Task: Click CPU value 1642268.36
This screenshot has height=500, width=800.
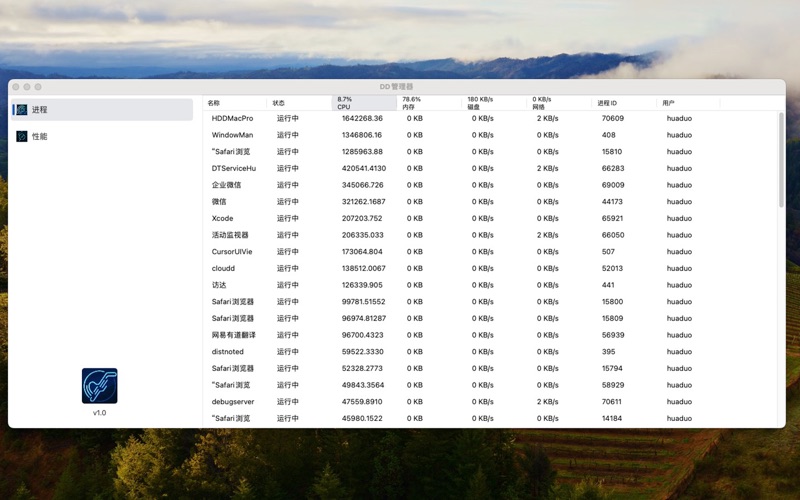Action: tap(362, 118)
